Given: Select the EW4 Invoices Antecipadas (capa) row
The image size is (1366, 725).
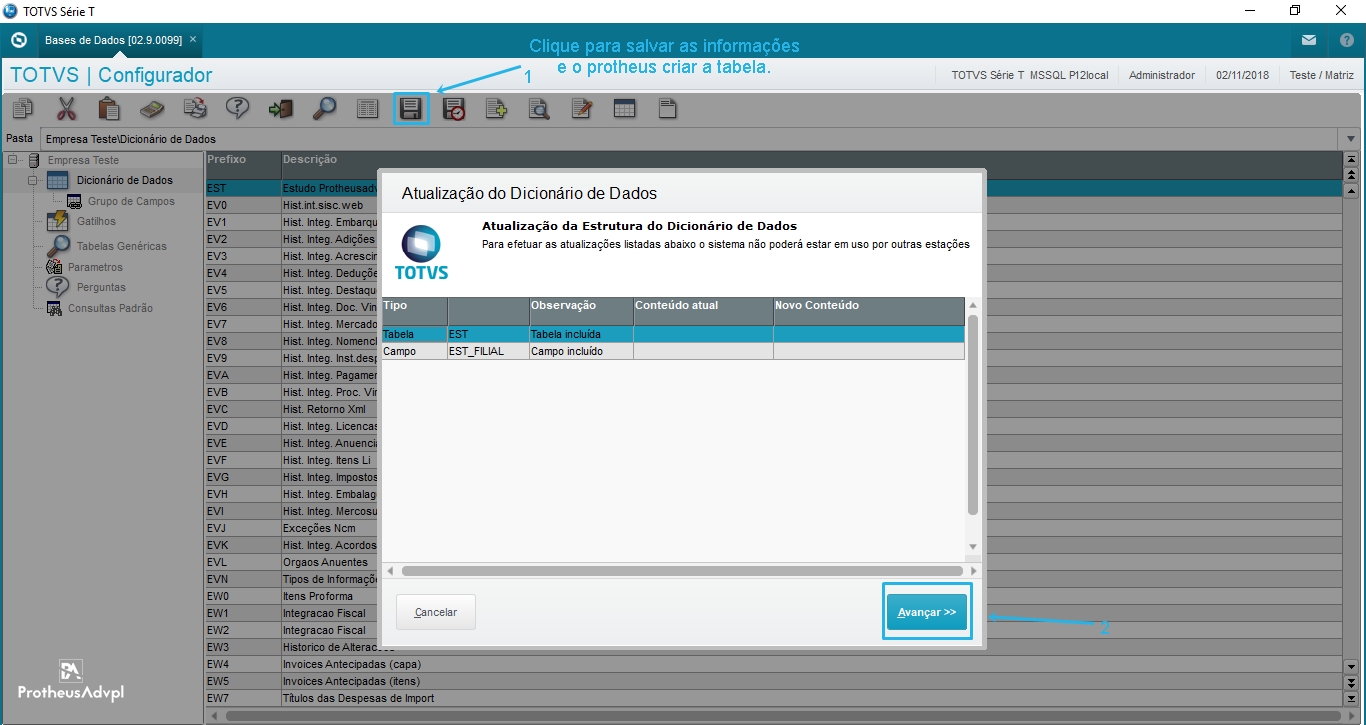Looking at the screenshot, I should pos(774,664).
